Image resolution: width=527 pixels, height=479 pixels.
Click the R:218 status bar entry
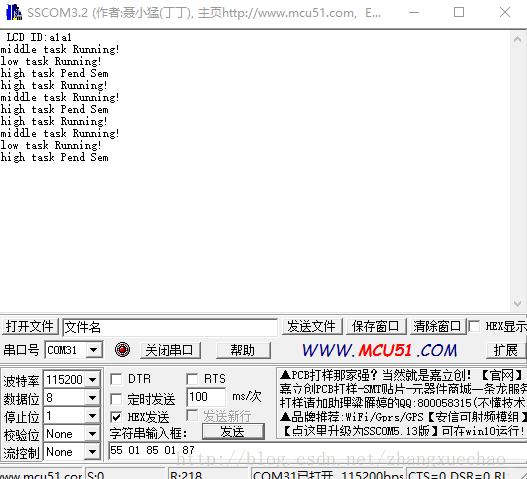(x=208, y=474)
